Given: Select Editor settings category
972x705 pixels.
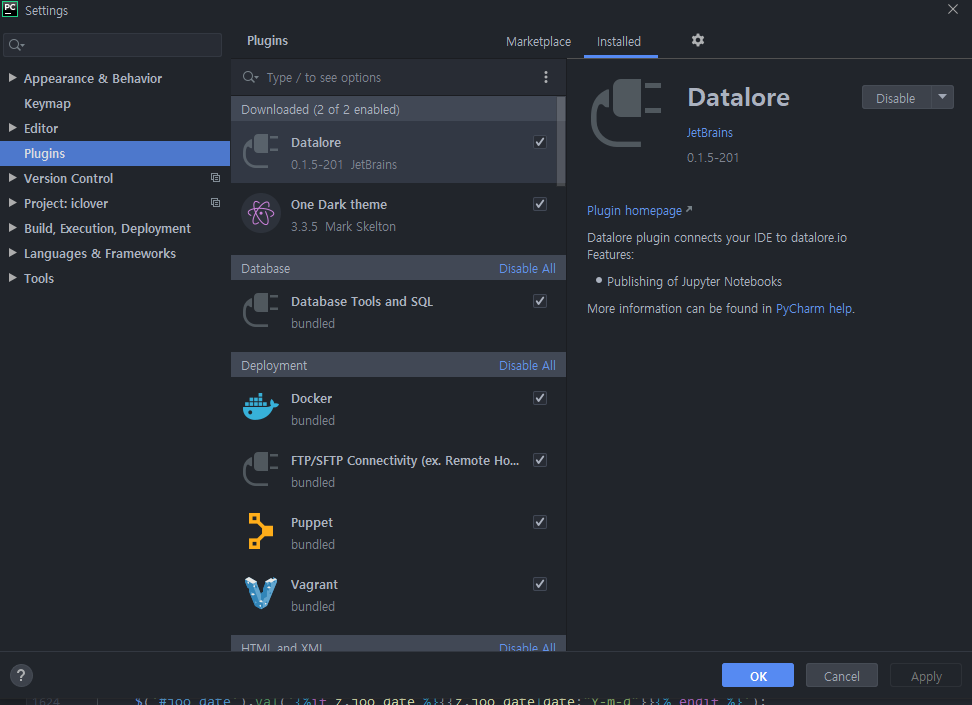Looking at the screenshot, I should pos(41,128).
